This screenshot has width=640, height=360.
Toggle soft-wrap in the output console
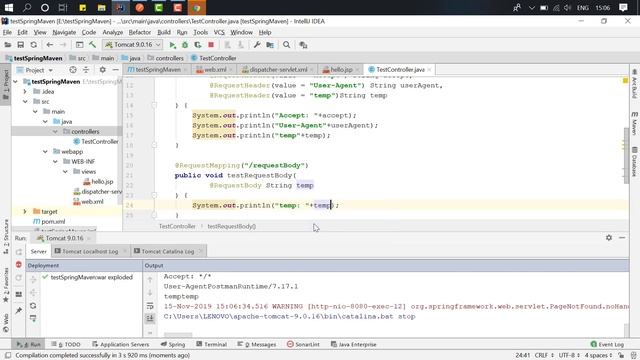pyautogui.click(x=150, y=306)
